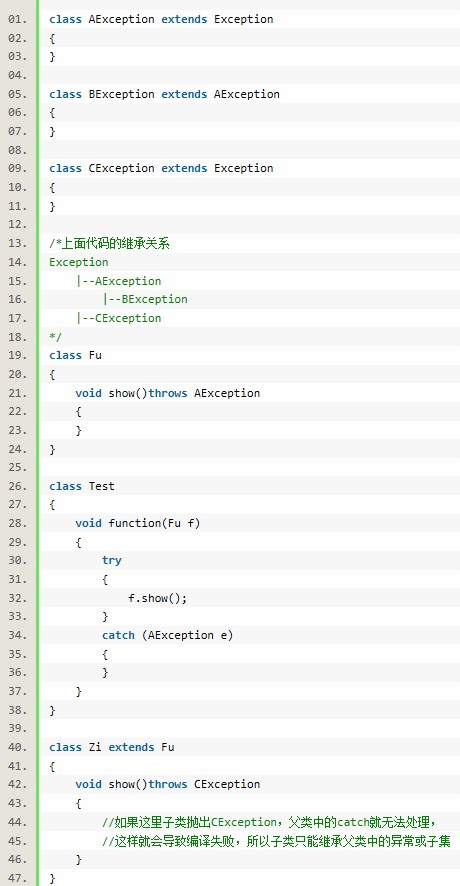
Task: Click the comment line '|--BException'
Action: pyautogui.click(x=145, y=299)
